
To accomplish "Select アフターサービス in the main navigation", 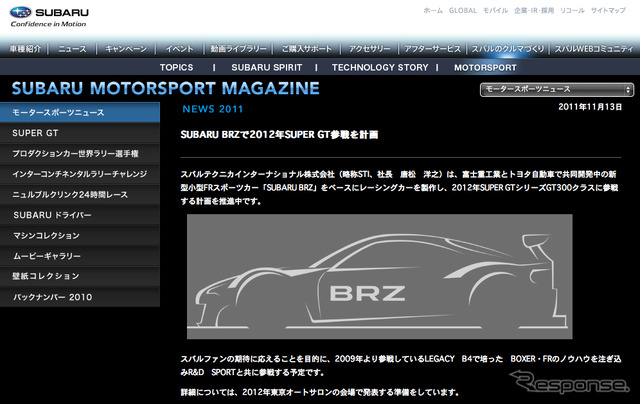I will [x=432, y=49].
